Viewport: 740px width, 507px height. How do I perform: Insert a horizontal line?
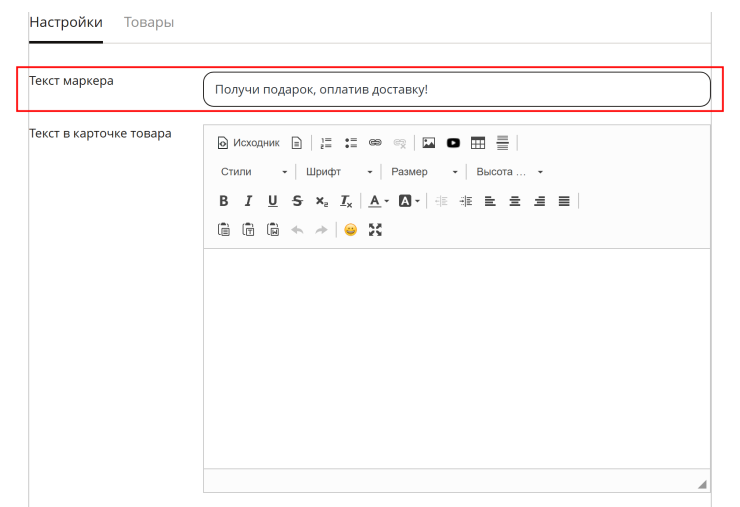point(502,143)
